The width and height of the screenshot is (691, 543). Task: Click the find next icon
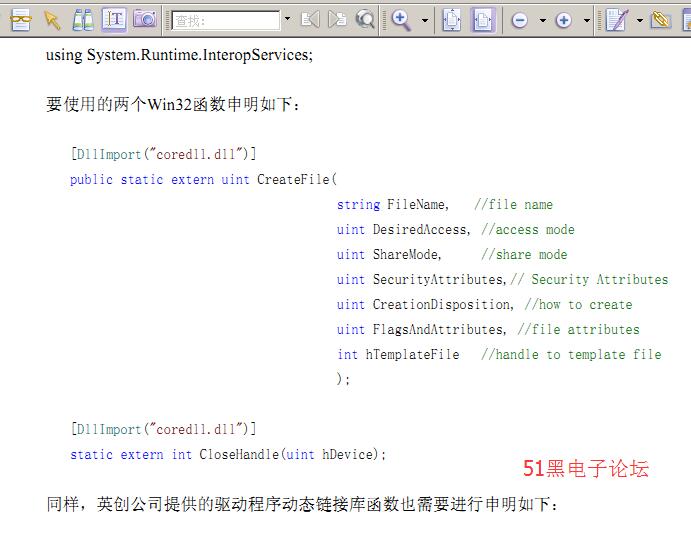pos(337,20)
